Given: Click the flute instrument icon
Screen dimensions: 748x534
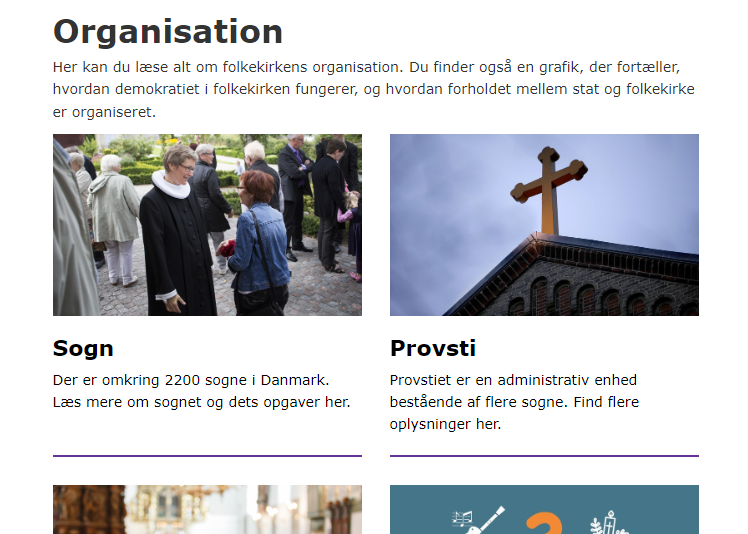Looking at the screenshot, I should tap(486, 520).
